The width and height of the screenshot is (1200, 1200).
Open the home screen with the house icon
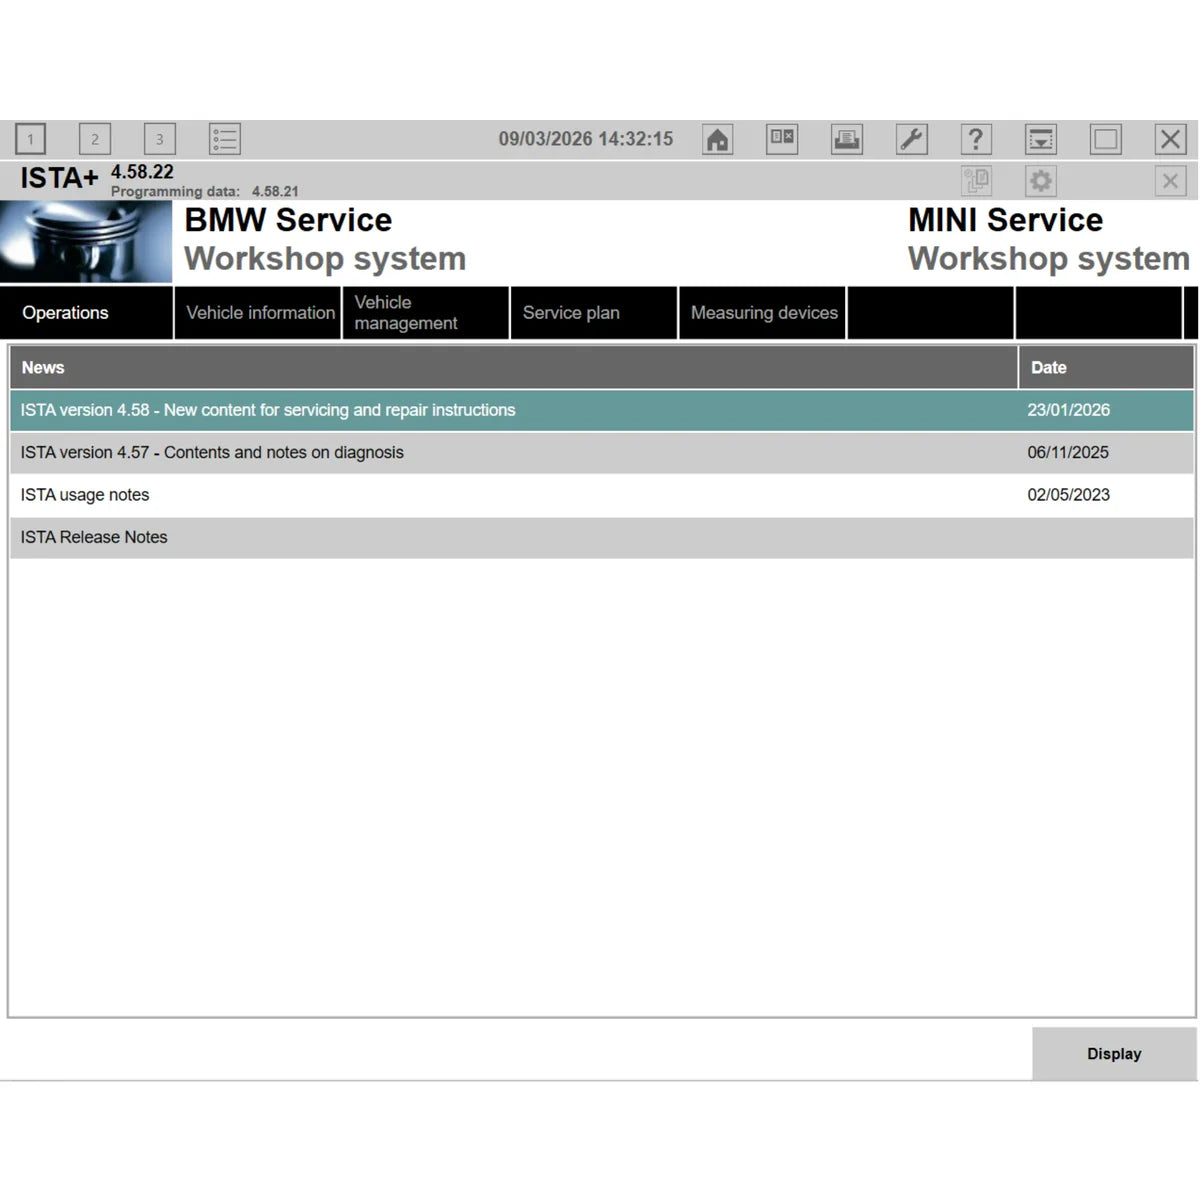tap(716, 139)
